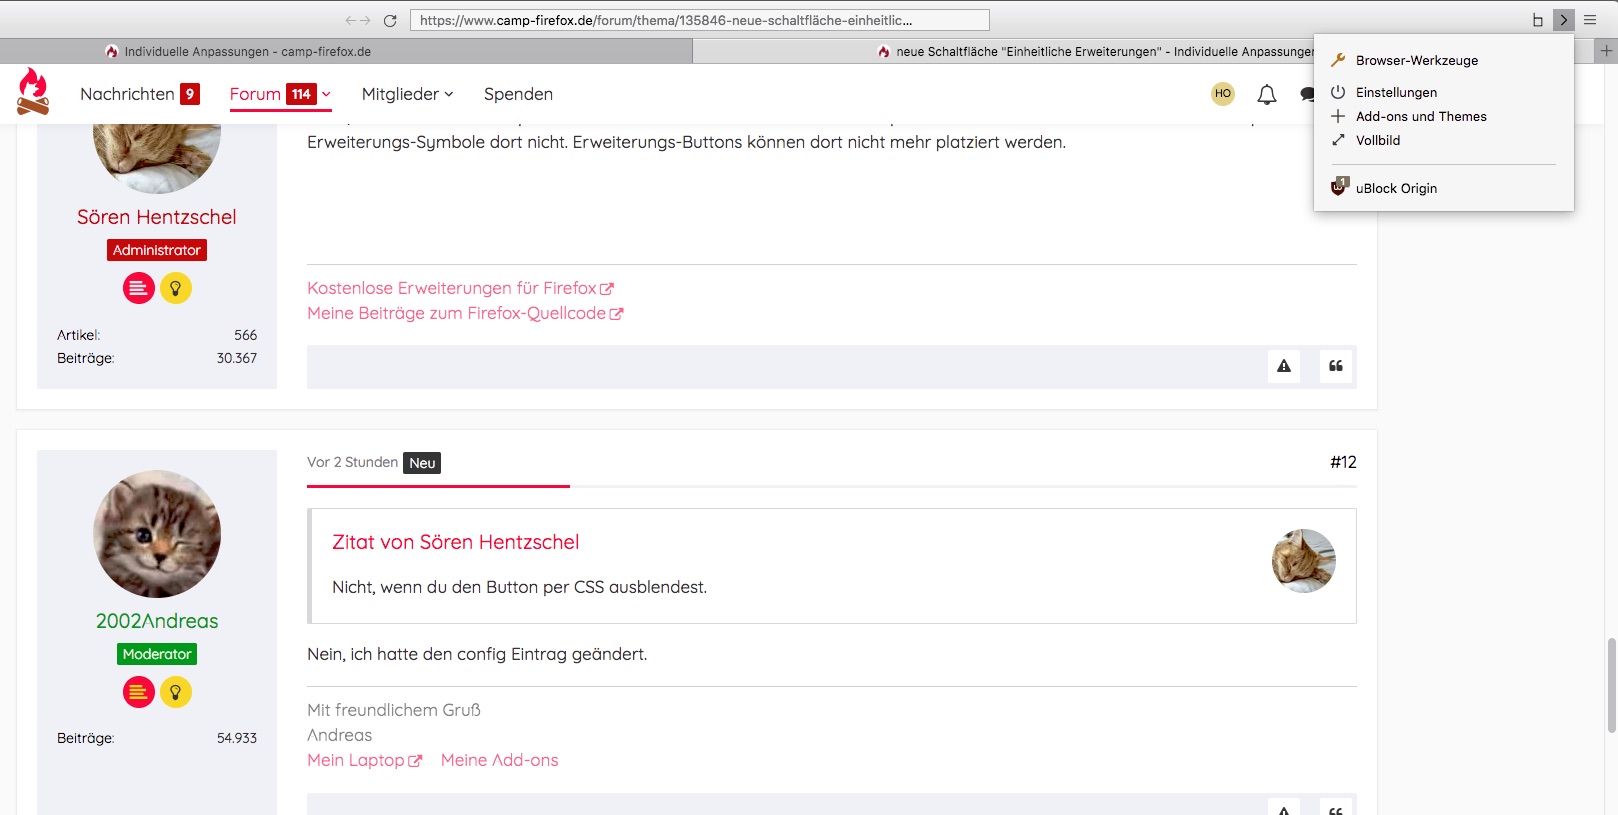Open the 'Meine Add-ons' signature link
The image size is (1618, 815).
(x=499, y=760)
